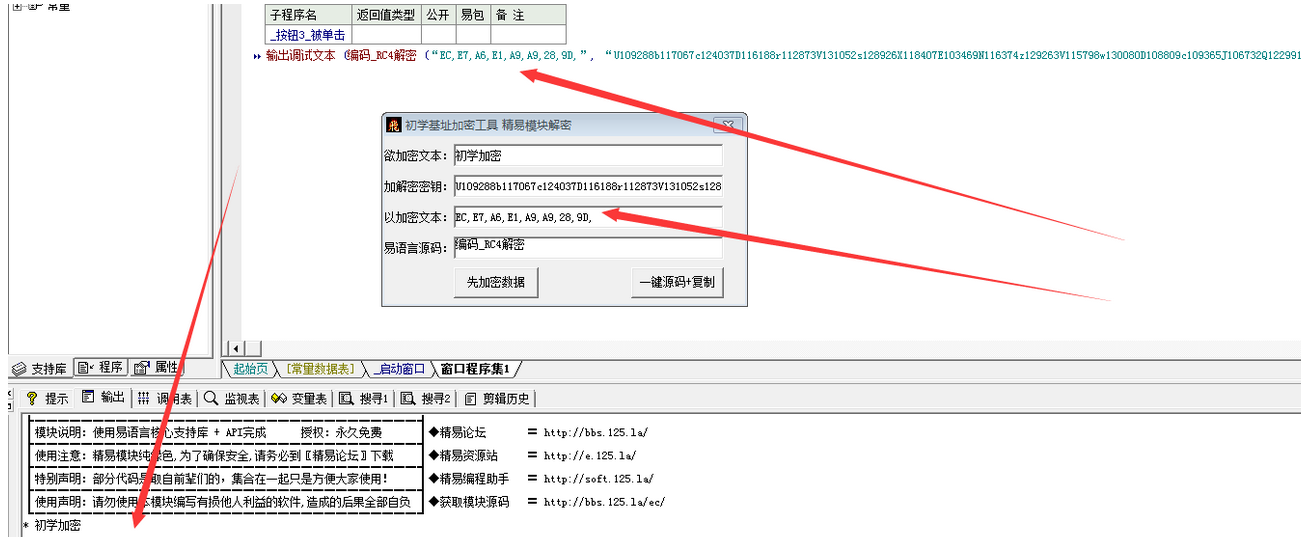Click the "* 初学加密" debug output line

click(52, 525)
